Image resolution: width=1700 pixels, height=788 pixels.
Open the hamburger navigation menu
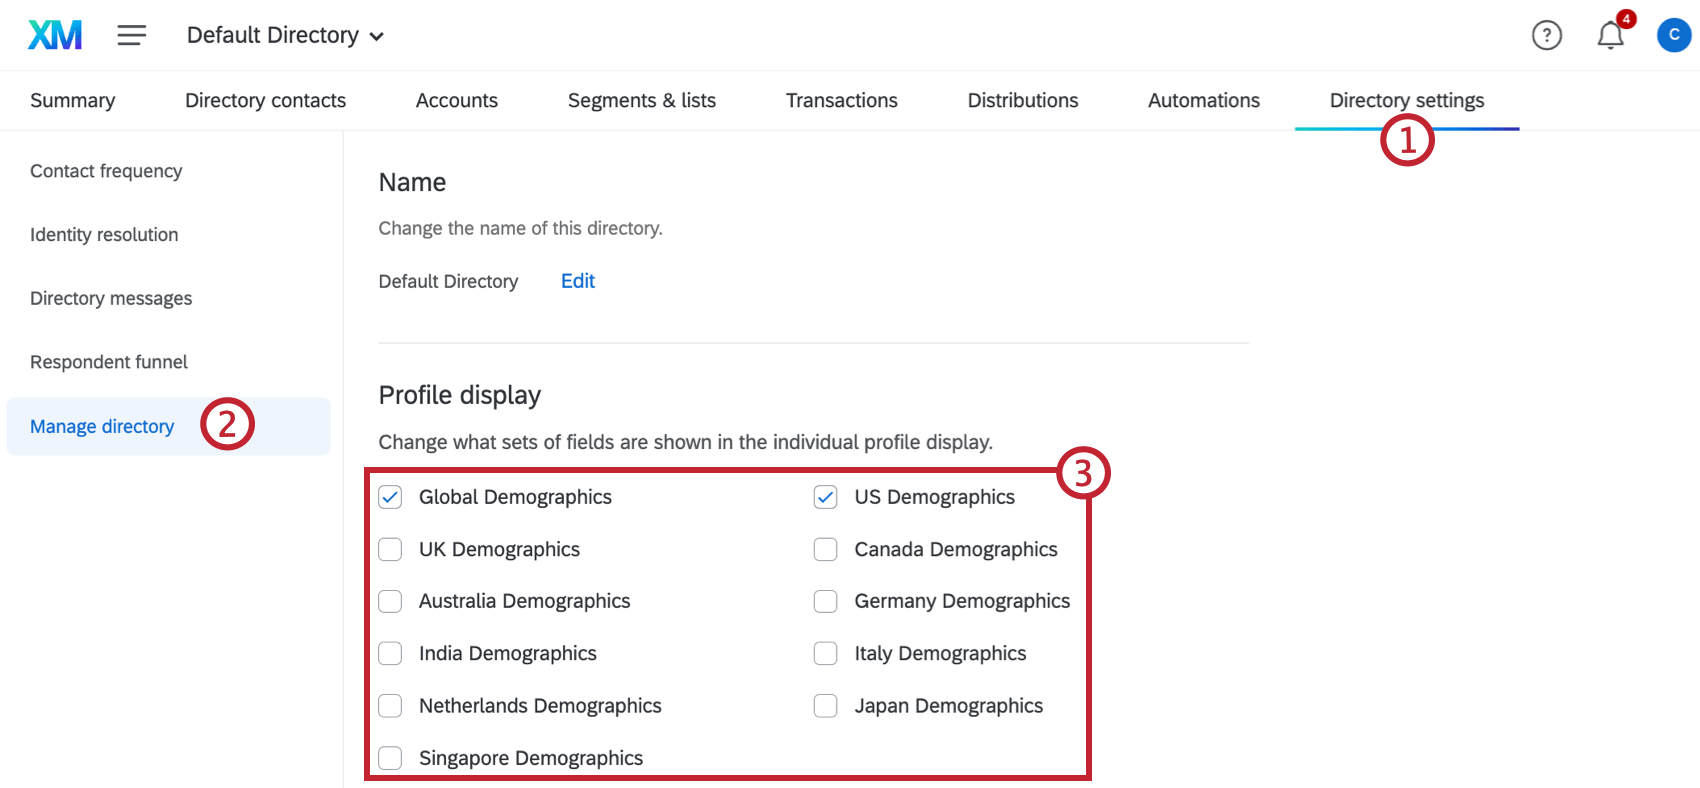[131, 35]
